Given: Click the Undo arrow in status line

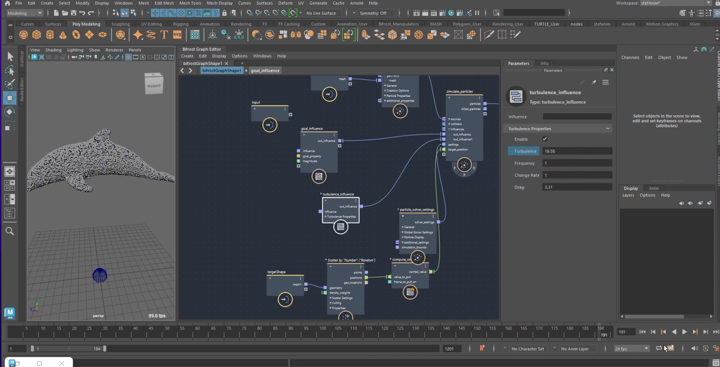Looking at the screenshot, I should click(82, 13).
